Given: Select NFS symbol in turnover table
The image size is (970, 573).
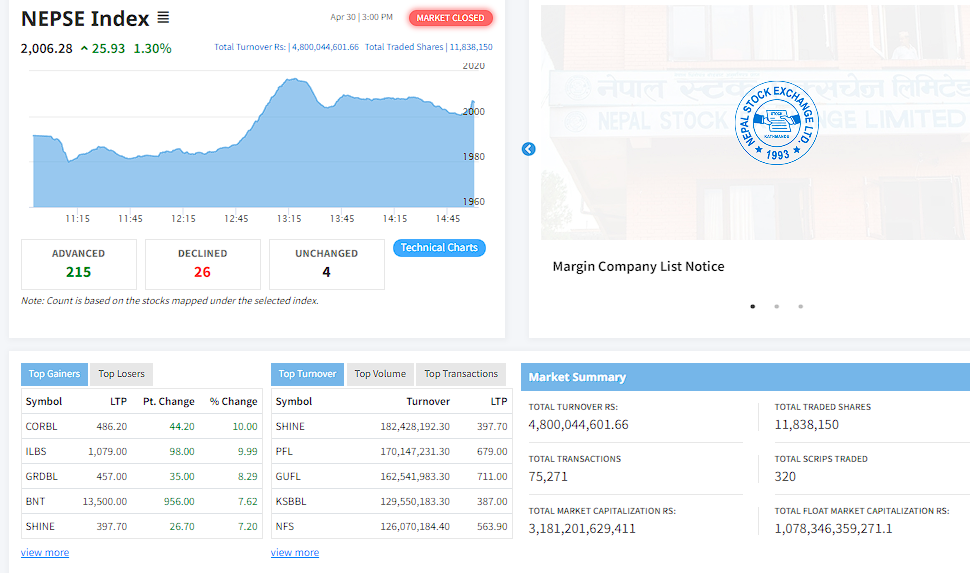Looking at the screenshot, I should click(x=285, y=527).
